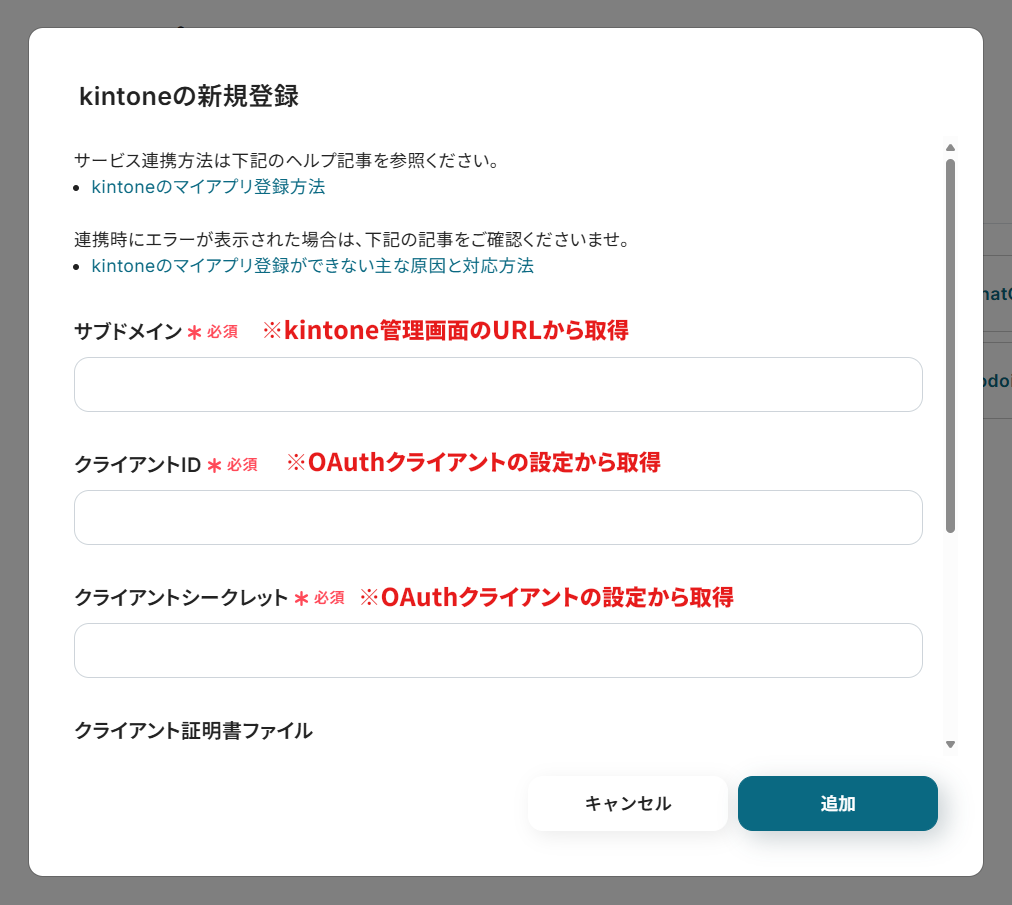This screenshot has height=905, width=1012.
Task: Open the kintoneのマイアプリ登録方法 help link
Action: pos(208,187)
